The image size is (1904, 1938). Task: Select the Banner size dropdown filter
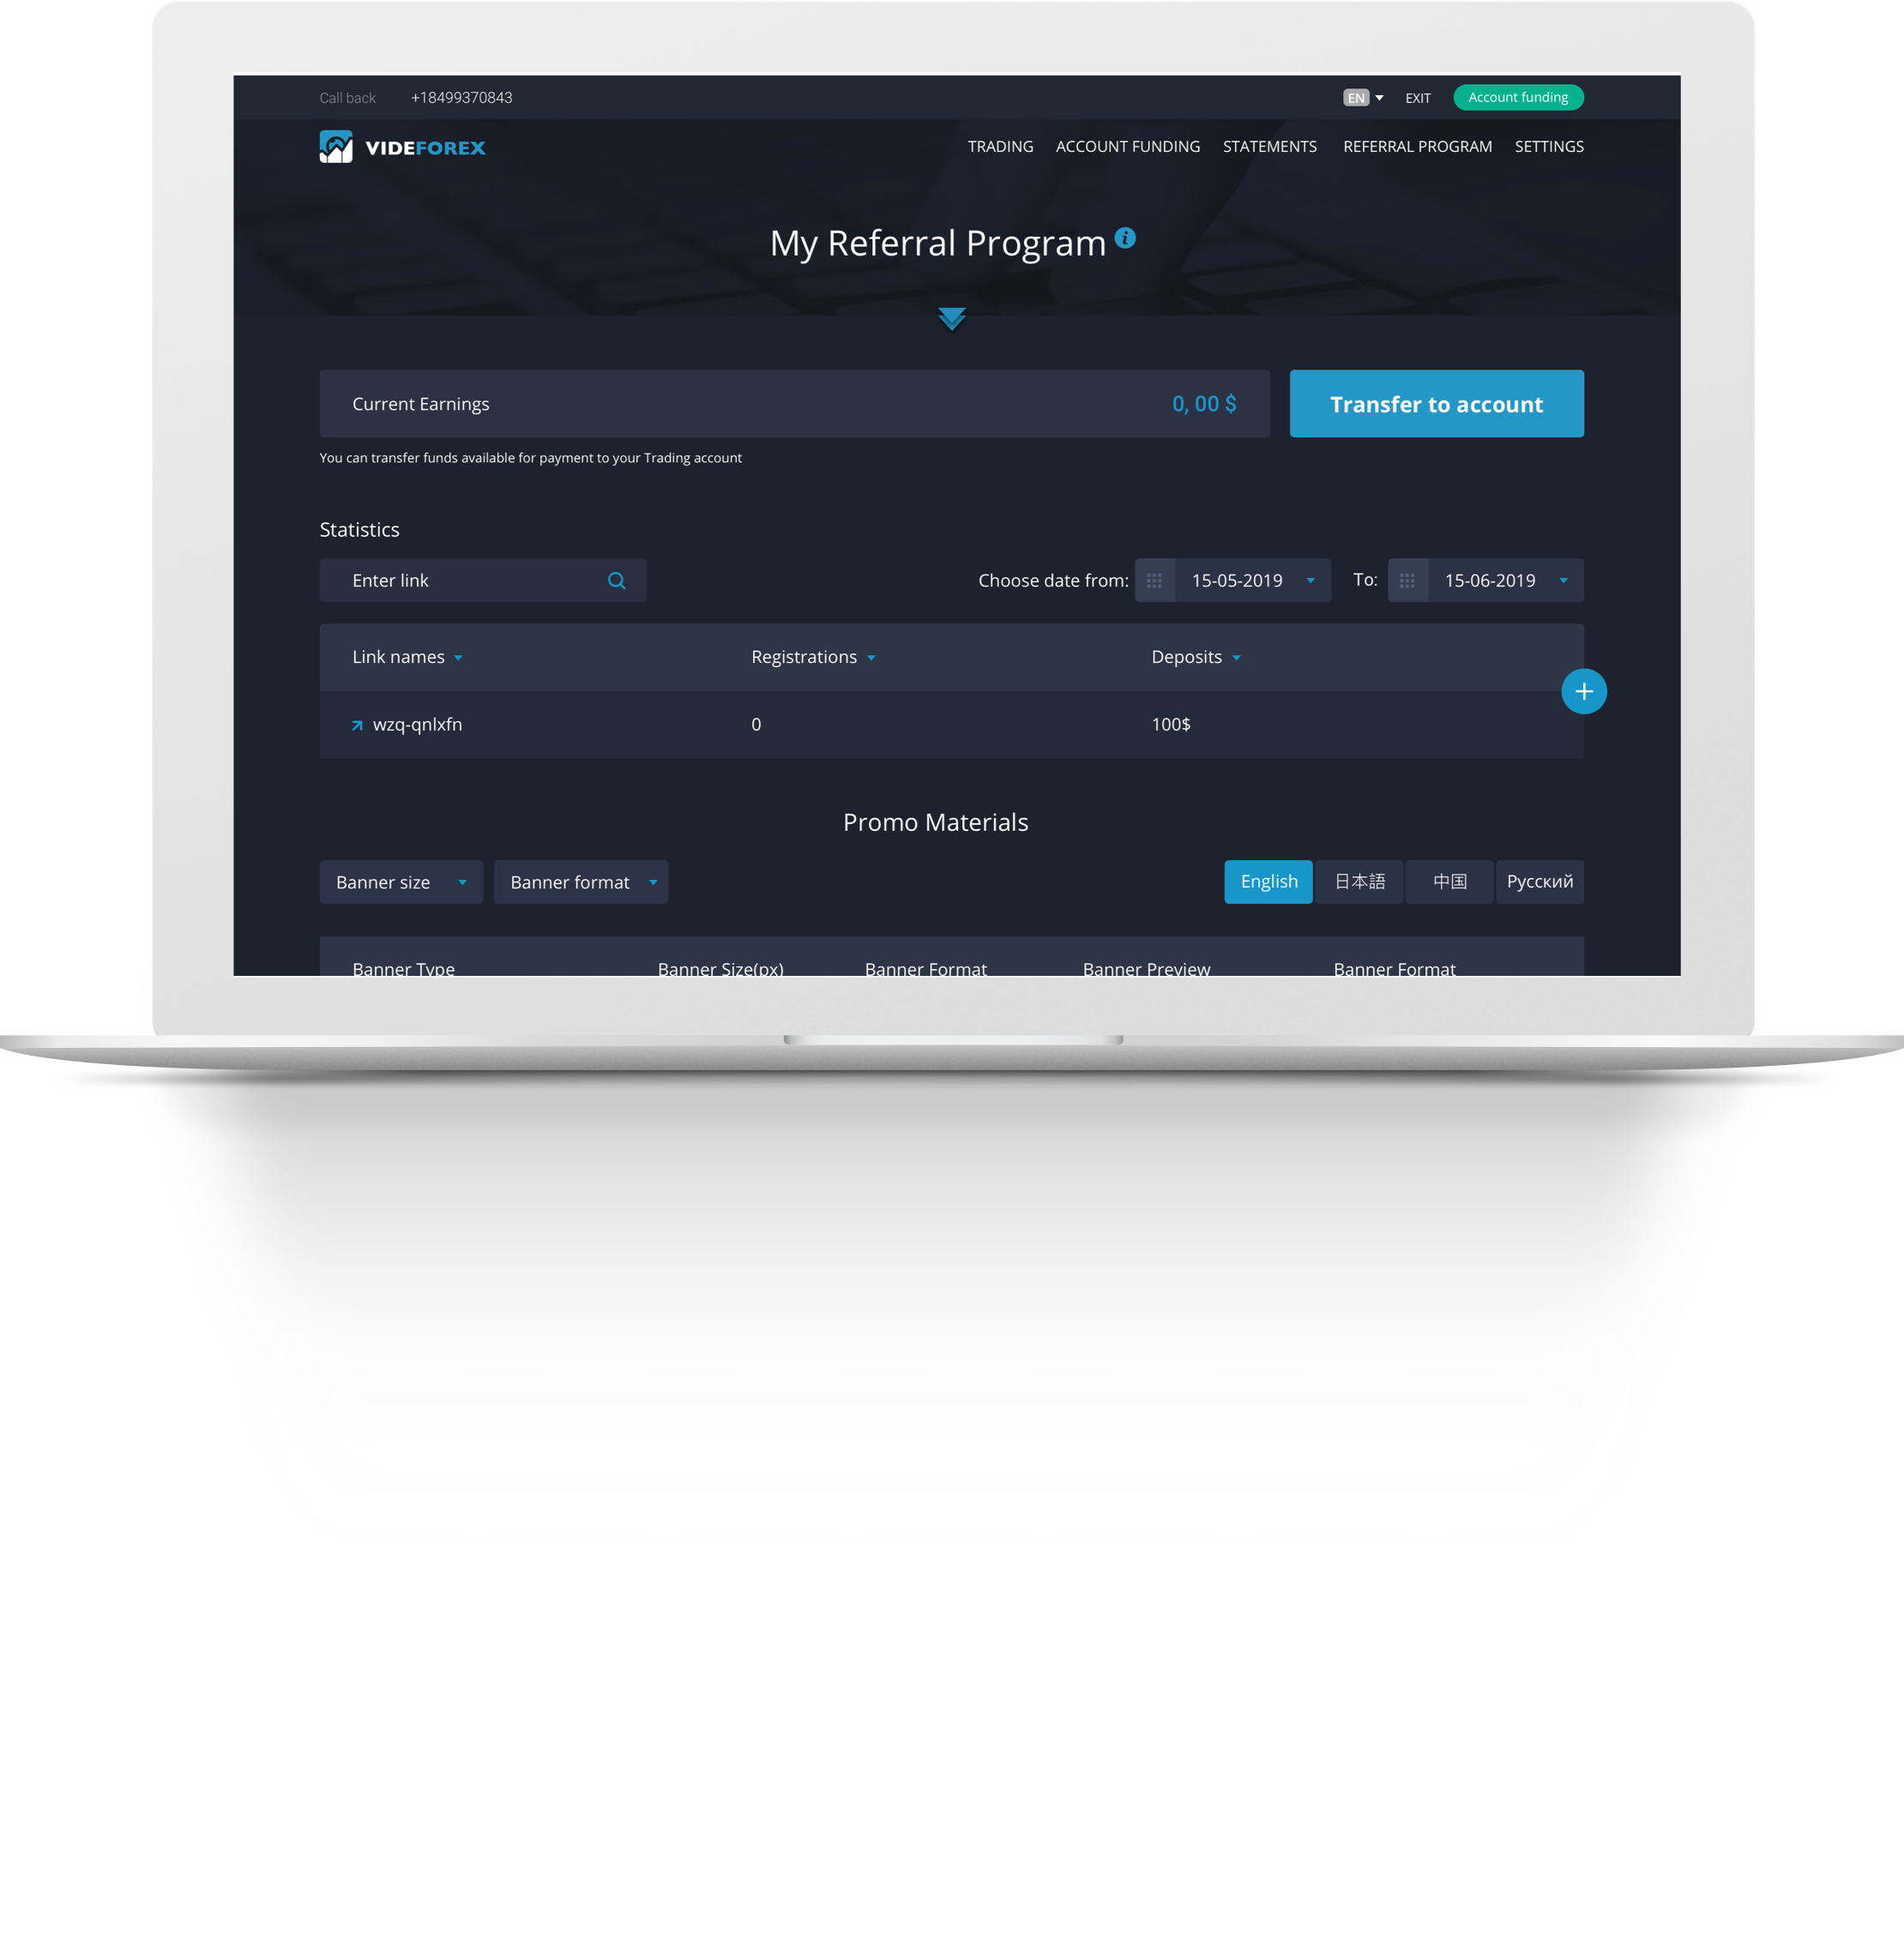coord(400,882)
